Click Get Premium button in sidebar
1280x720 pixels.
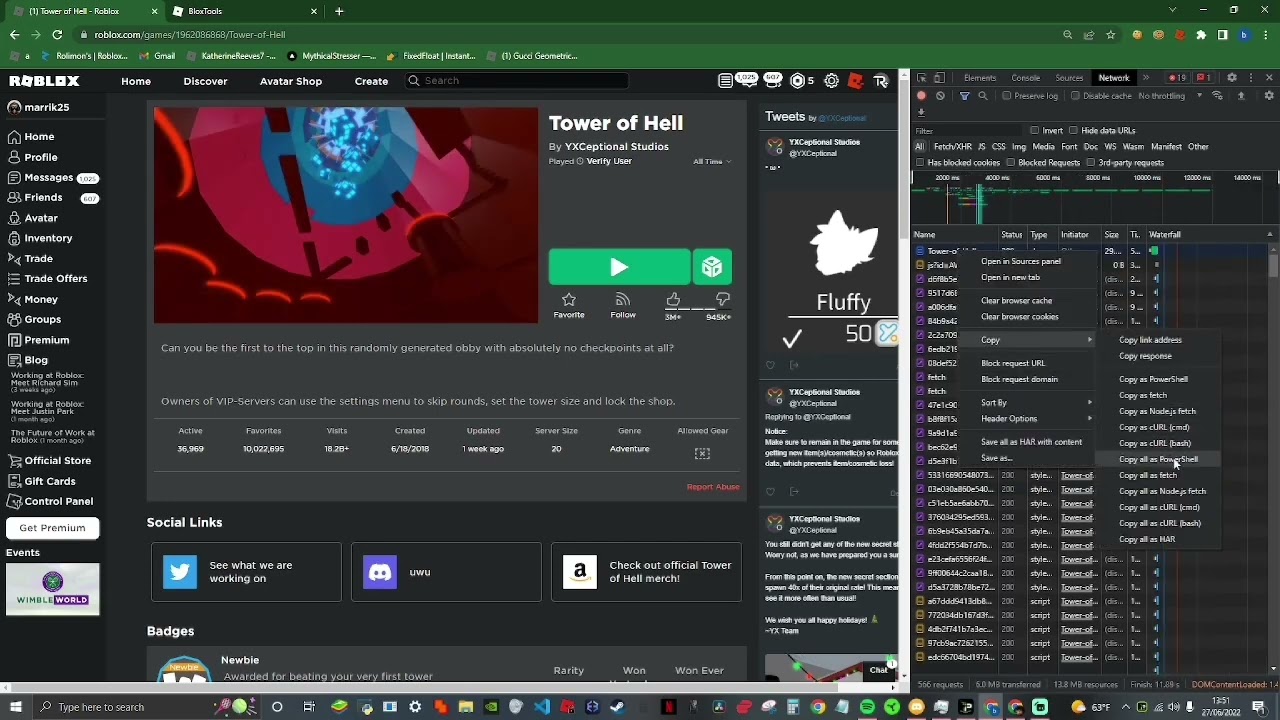(52, 528)
